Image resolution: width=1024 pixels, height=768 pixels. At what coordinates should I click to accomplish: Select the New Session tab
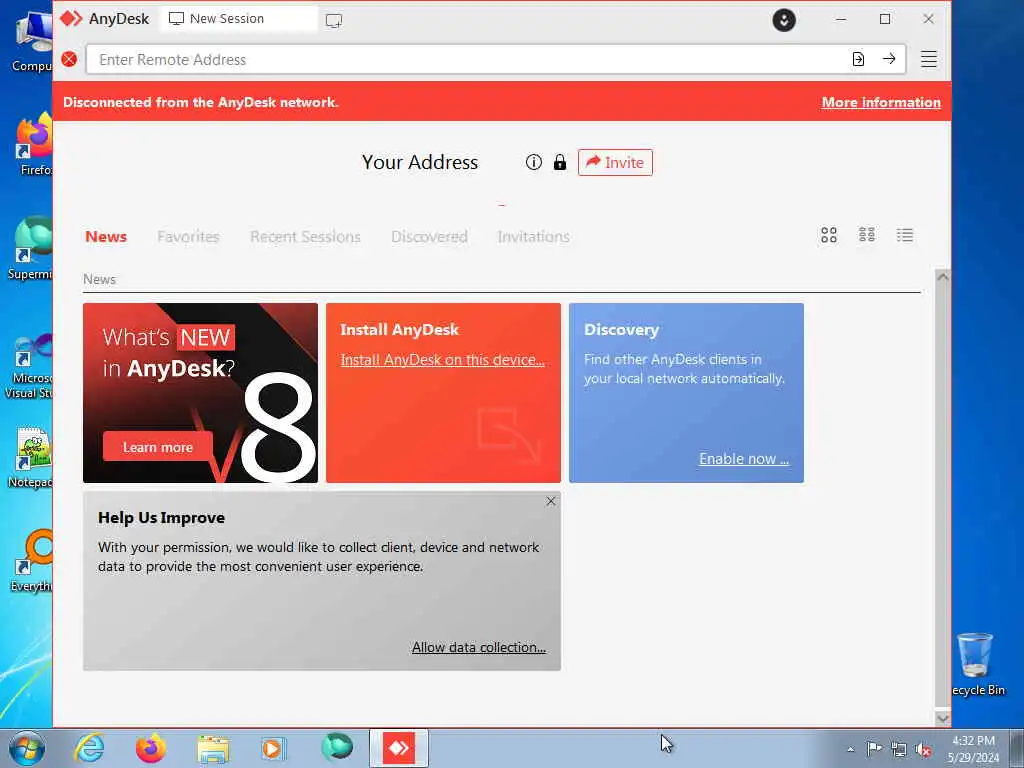[240, 19]
